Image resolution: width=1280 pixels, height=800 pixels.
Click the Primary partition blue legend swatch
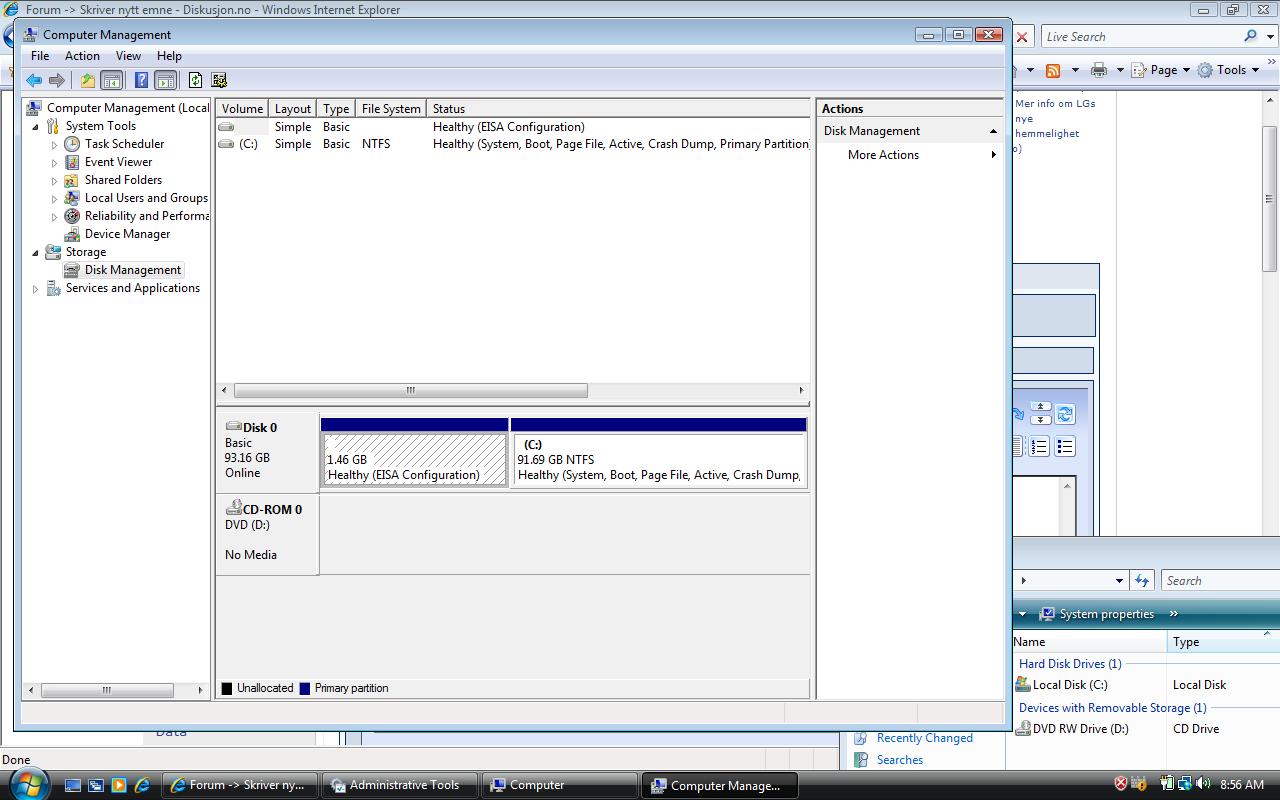305,688
